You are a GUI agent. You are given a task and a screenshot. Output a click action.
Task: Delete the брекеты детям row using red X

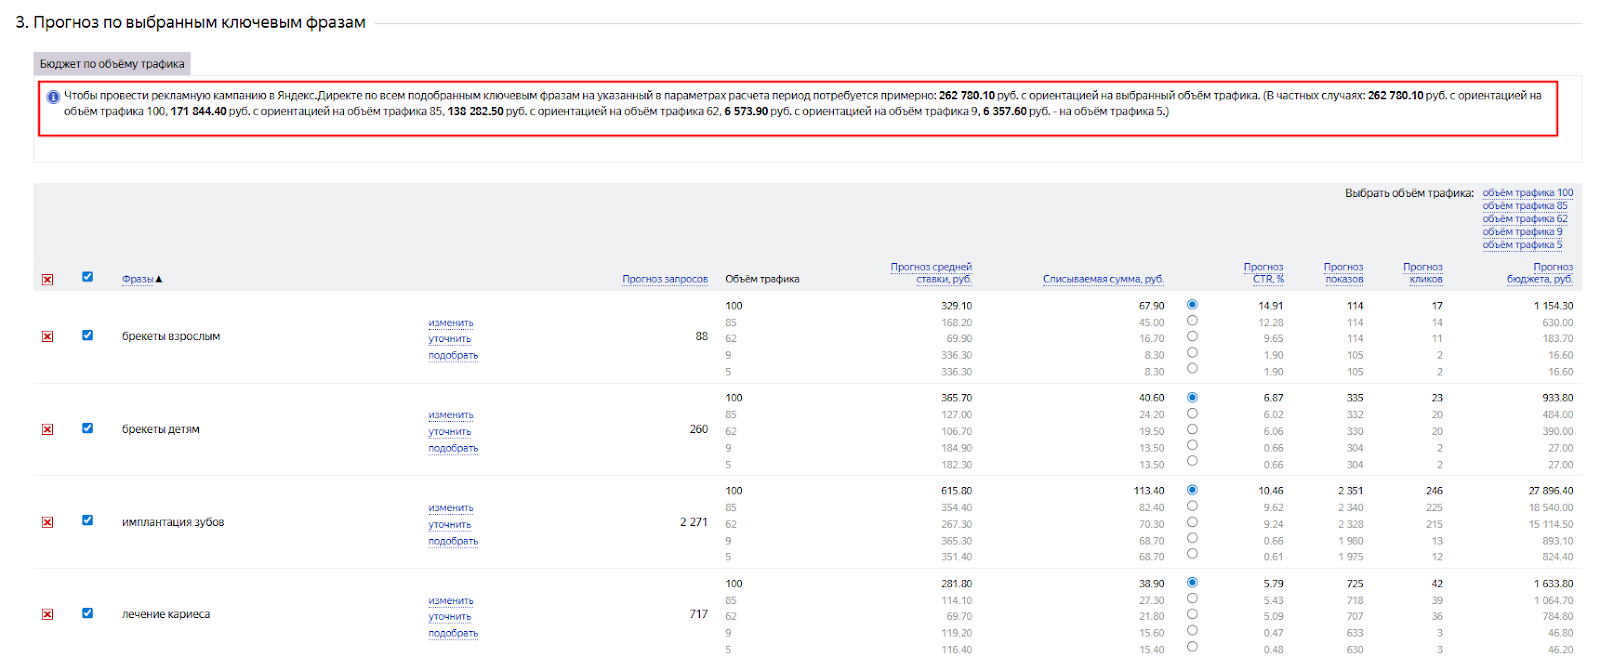[47, 430]
